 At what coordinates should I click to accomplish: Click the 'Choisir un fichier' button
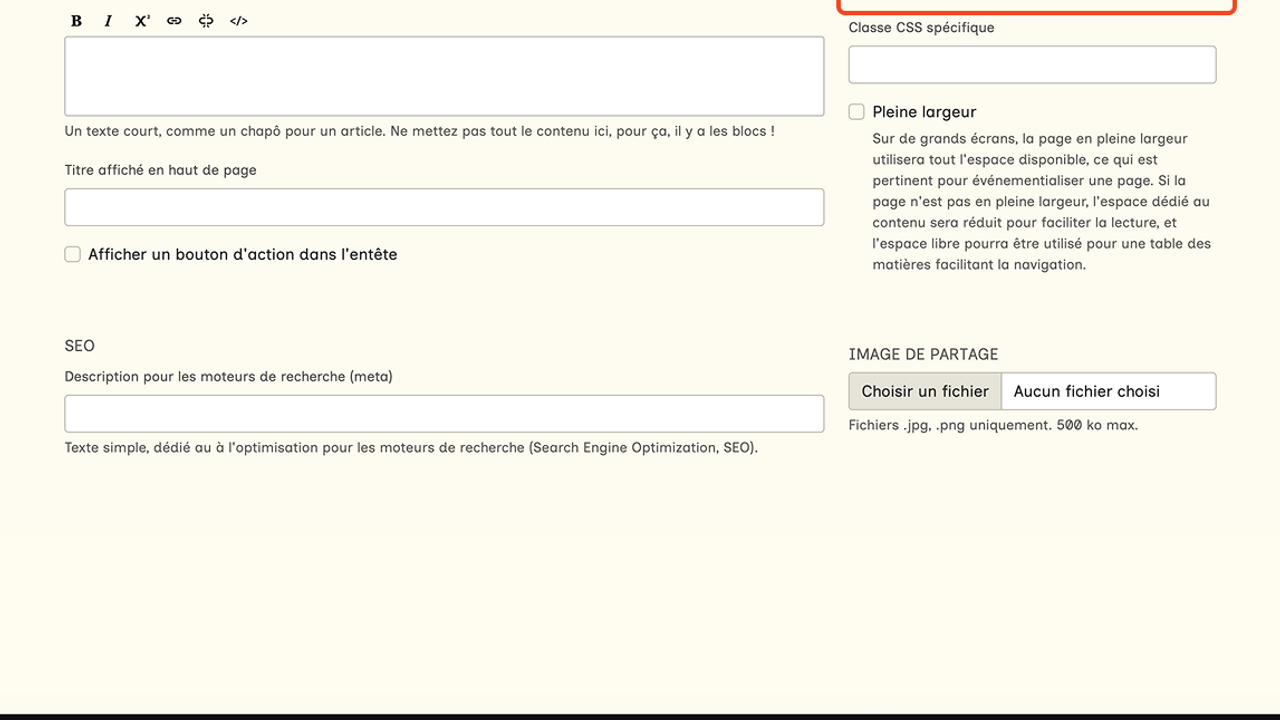point(925,391)
